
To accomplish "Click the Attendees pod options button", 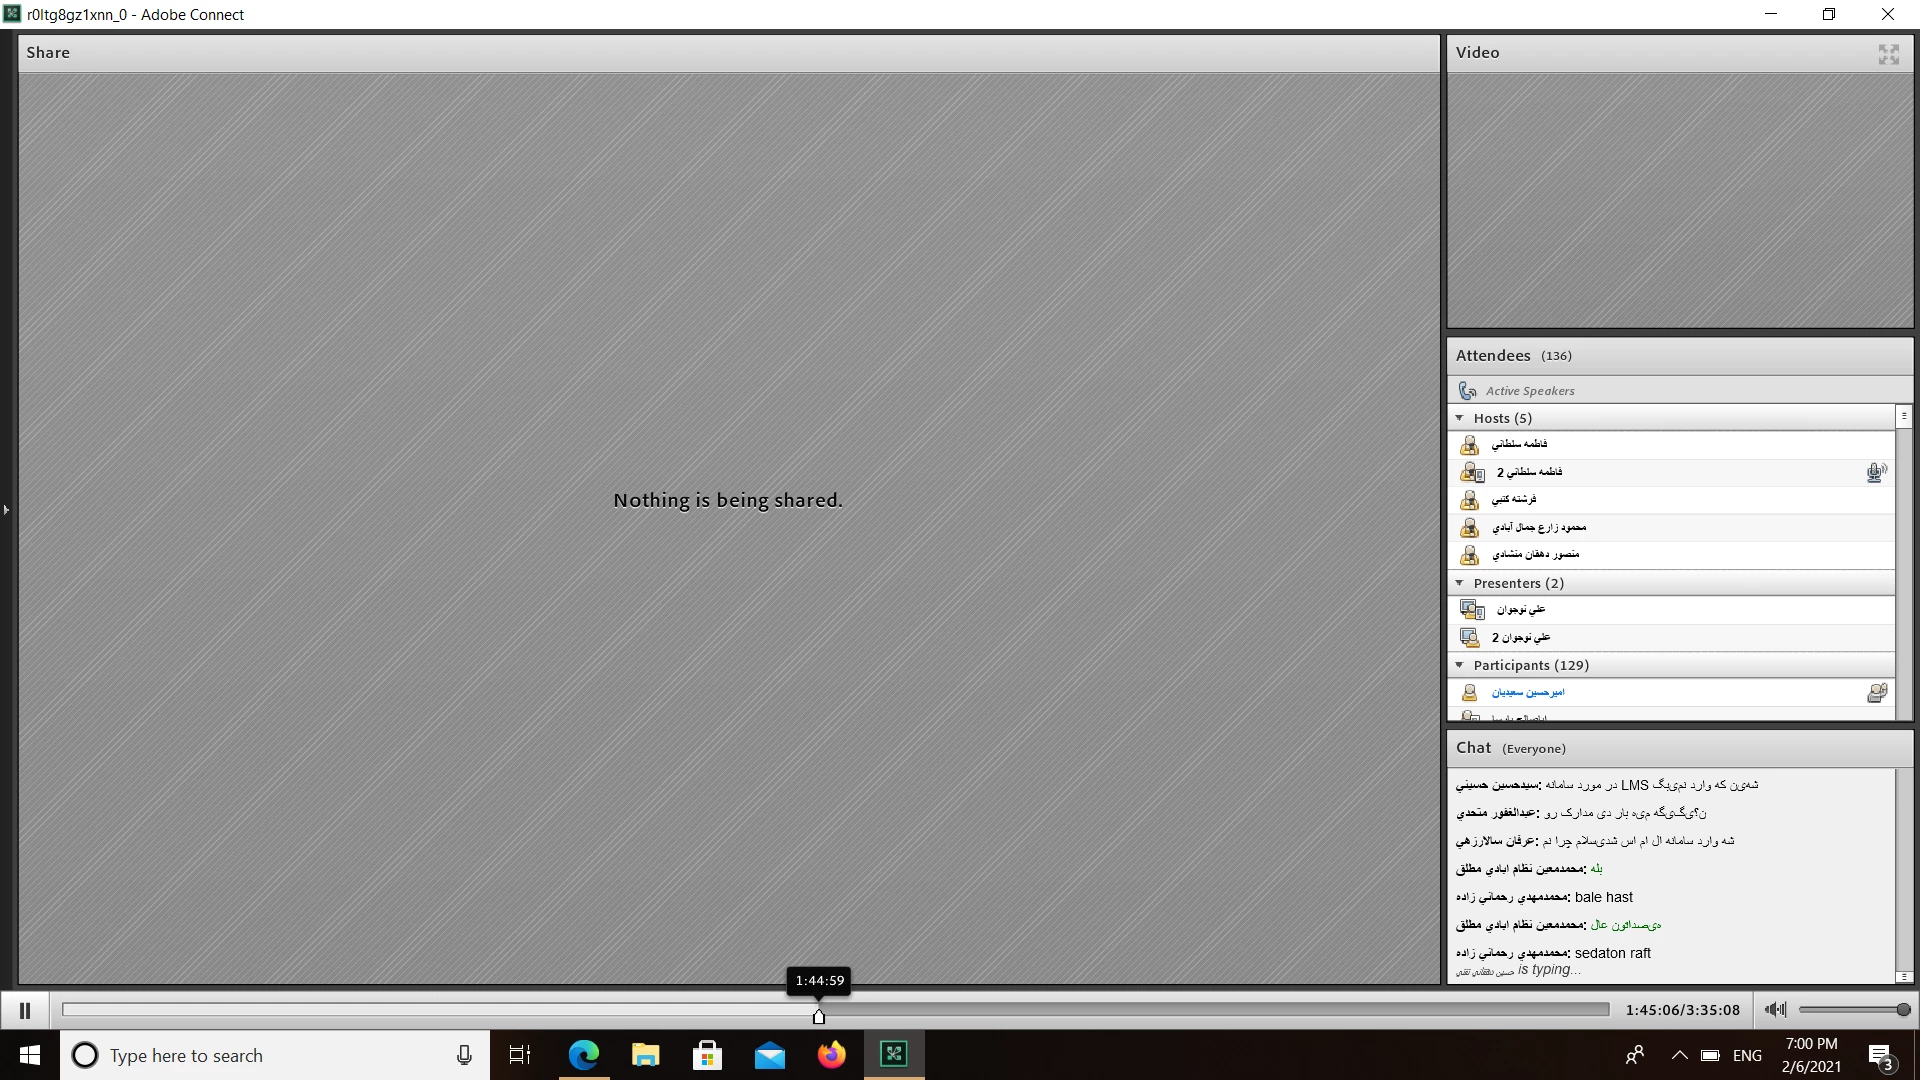I will pyautogui.click(x=1903, y=415).
